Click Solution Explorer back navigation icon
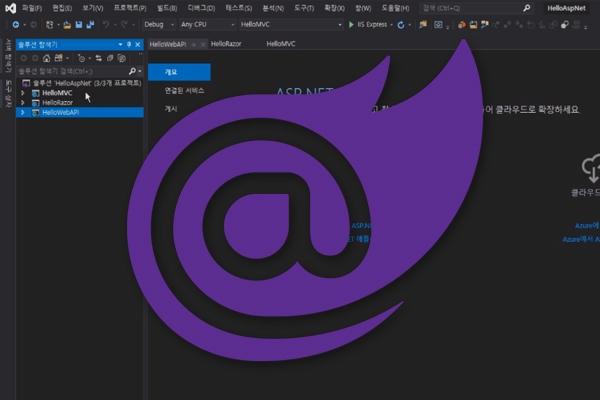This screenshot has height=400, width=600. coord(24,58)
